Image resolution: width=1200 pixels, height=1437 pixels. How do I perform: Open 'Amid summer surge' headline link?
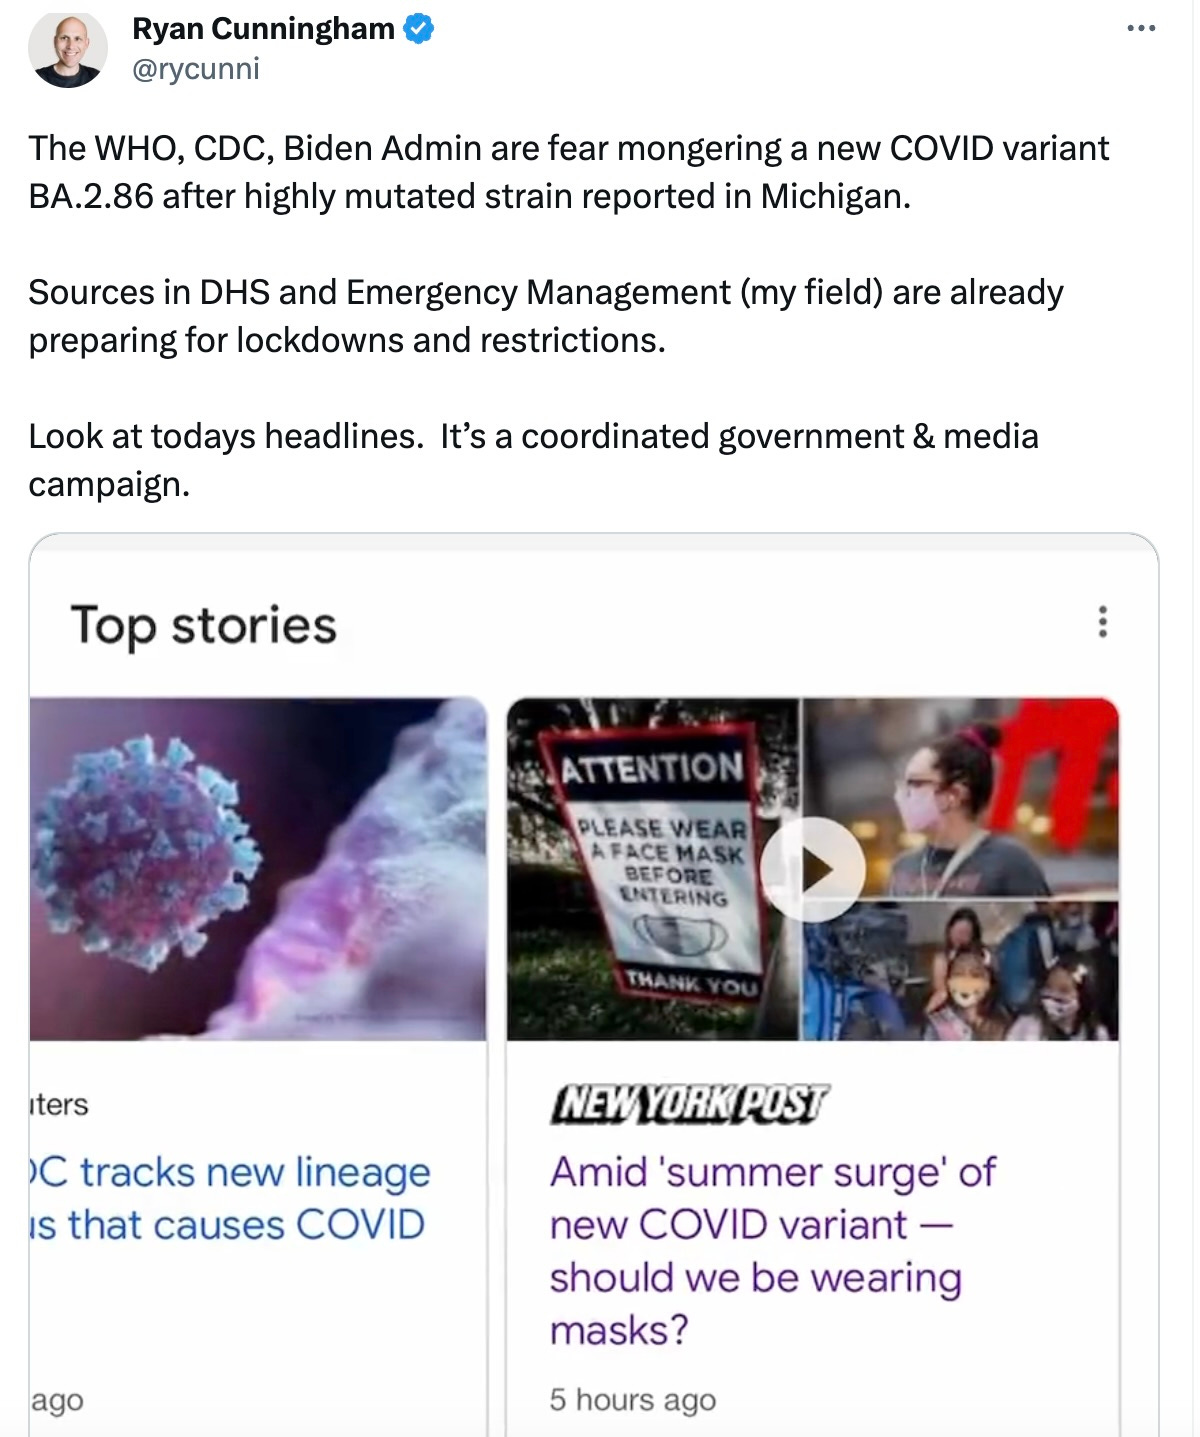772,1250
